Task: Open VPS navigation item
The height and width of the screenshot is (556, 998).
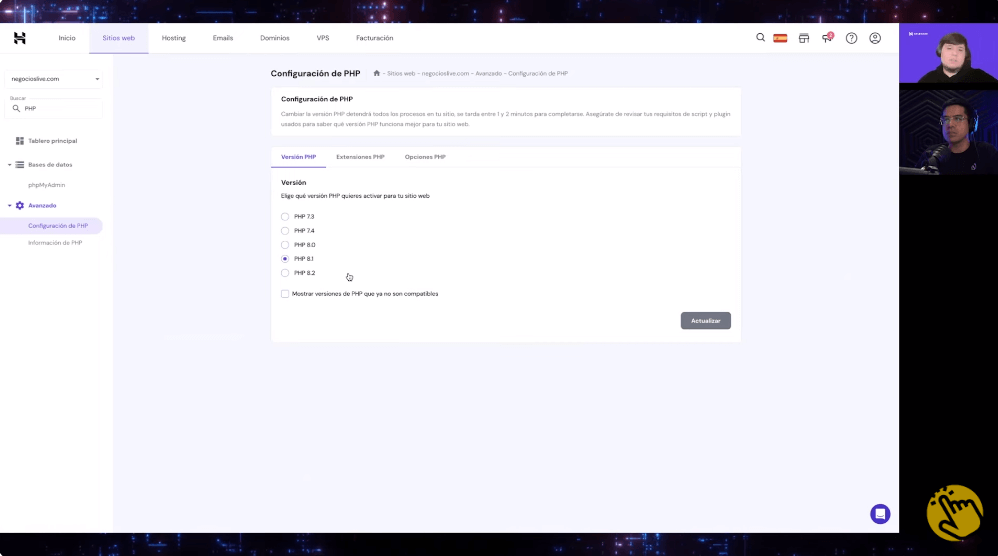Action: 323,38
